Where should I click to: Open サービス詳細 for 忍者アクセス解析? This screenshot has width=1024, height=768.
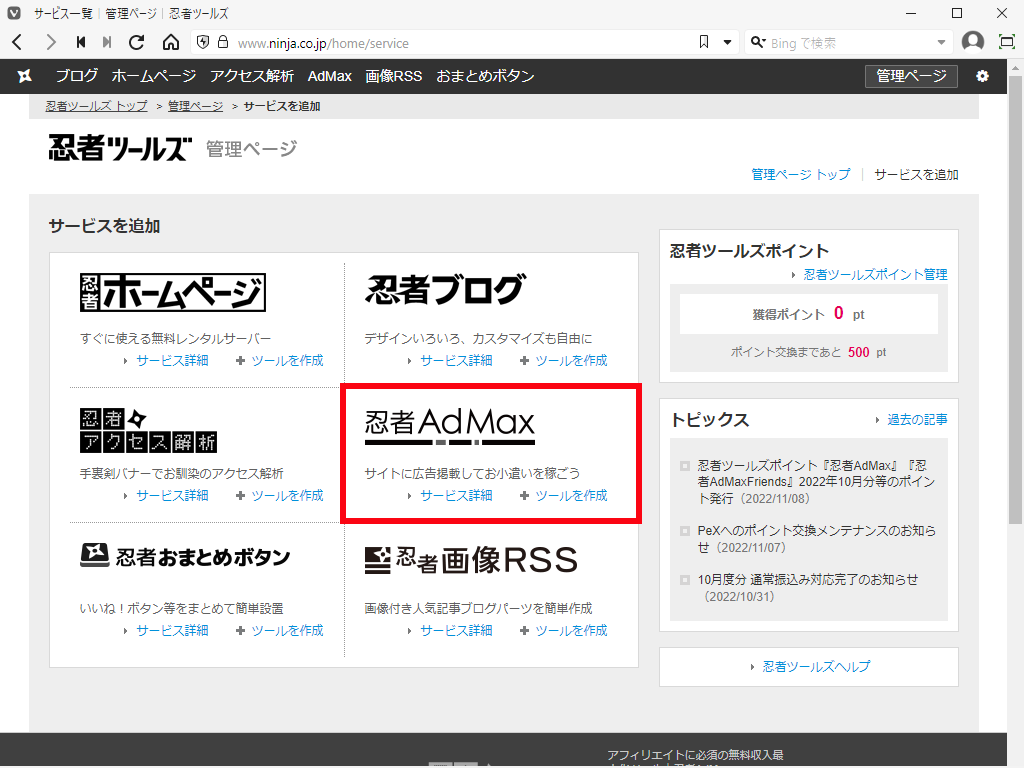pos(172,496)
